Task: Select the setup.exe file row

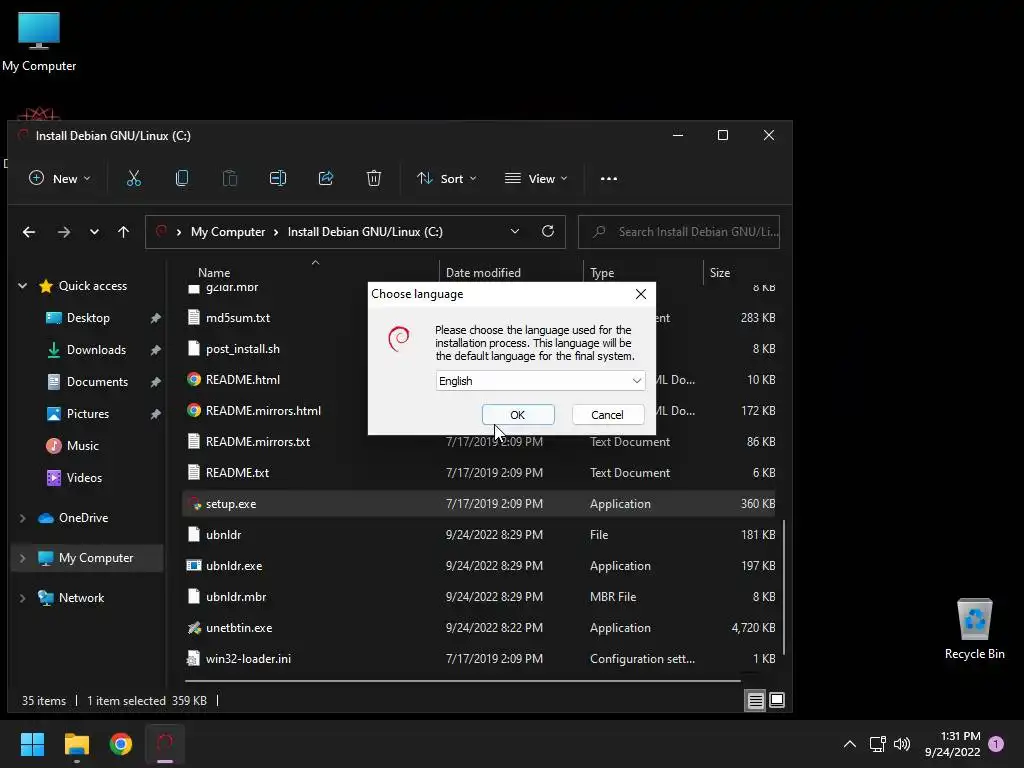Action: (x=479, y=504)
